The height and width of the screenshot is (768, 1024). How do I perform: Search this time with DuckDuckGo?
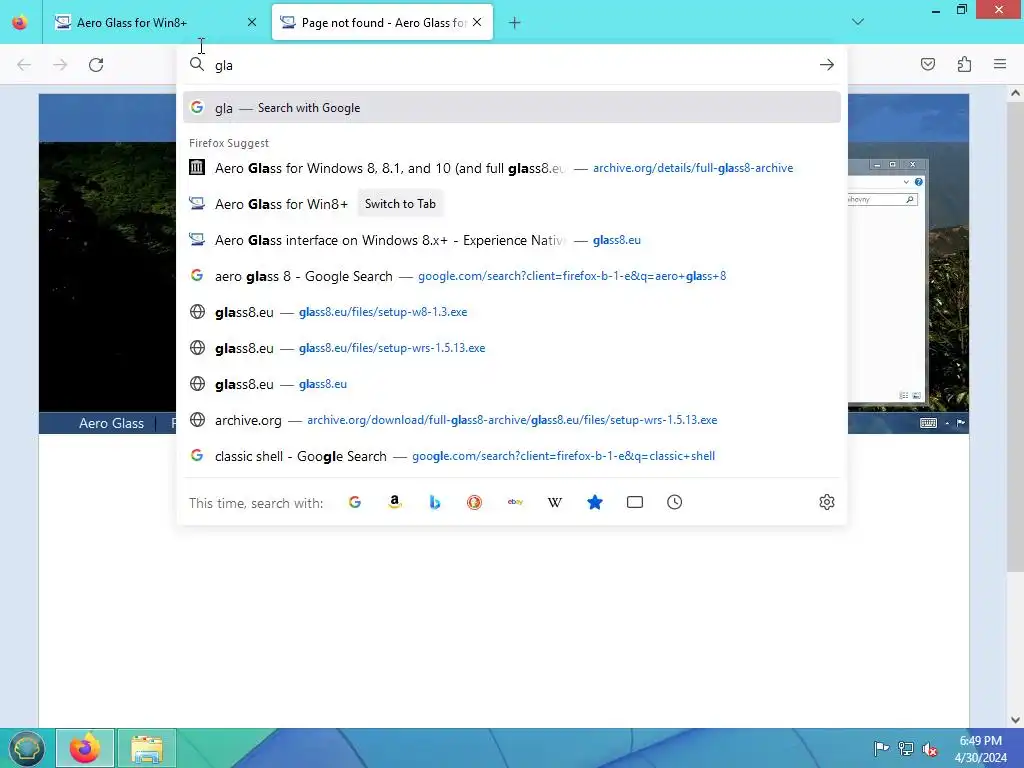pyautogui.click(x=475, y=502)
